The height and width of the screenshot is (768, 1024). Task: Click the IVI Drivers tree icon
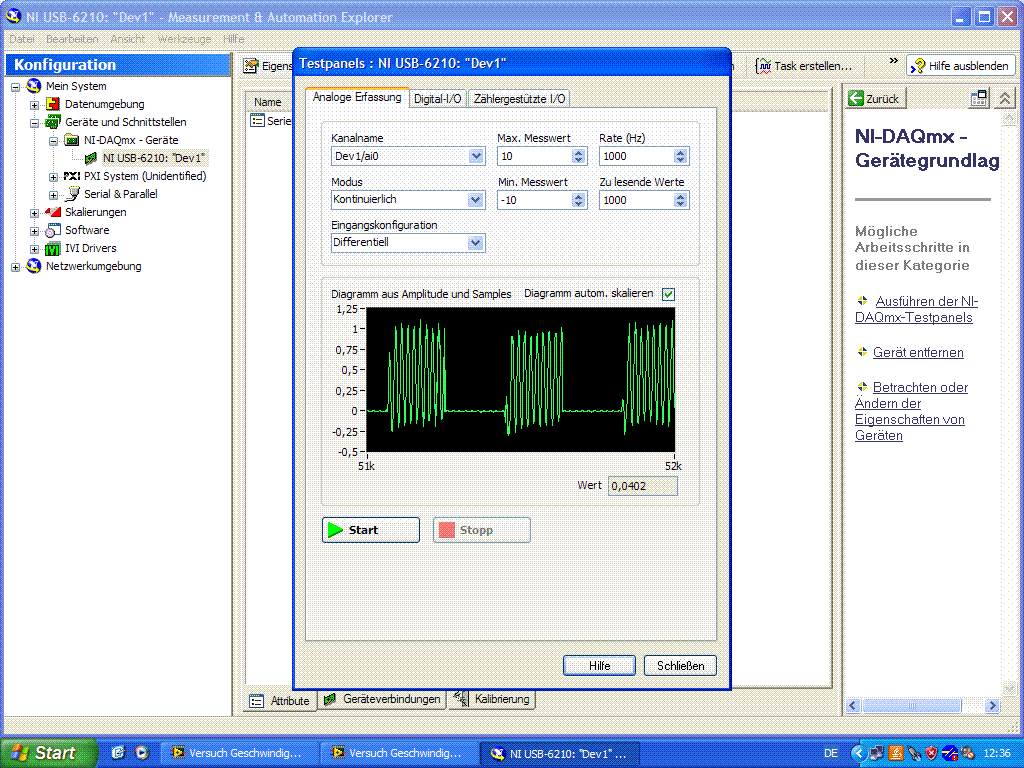pos(53,248)
